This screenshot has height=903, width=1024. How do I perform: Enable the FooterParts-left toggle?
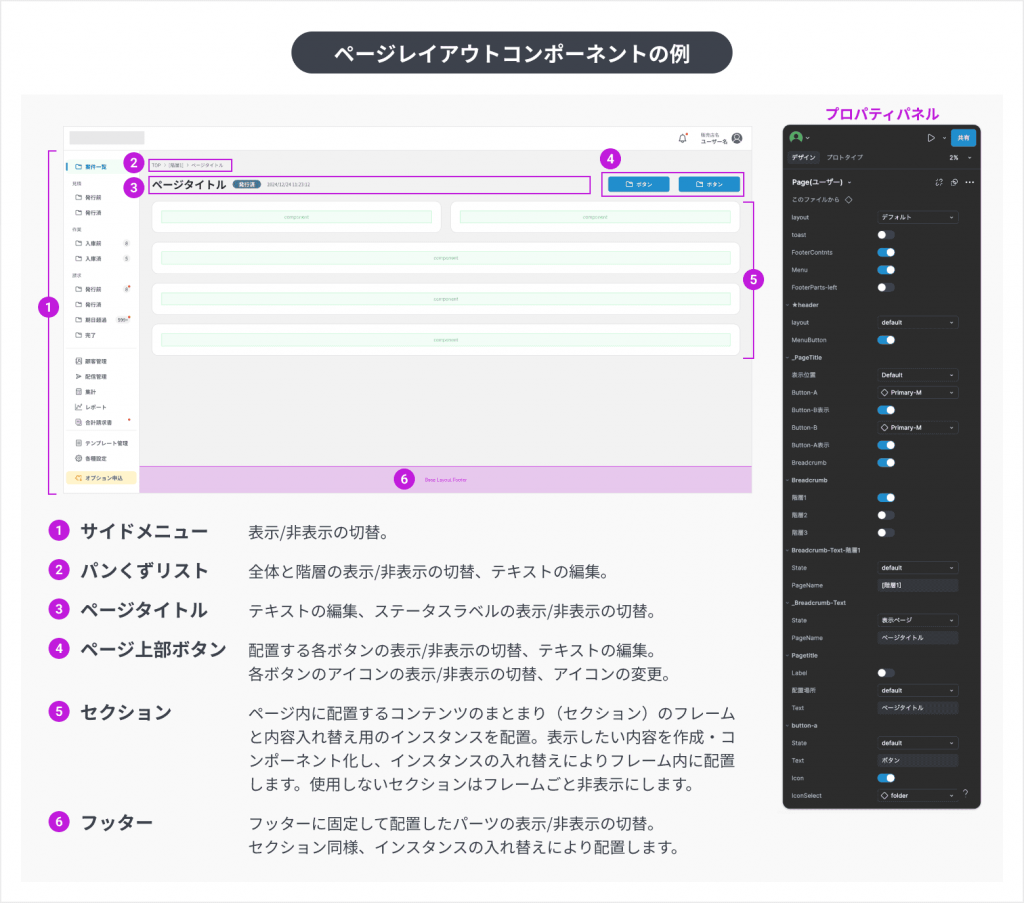tap(886, 287)
